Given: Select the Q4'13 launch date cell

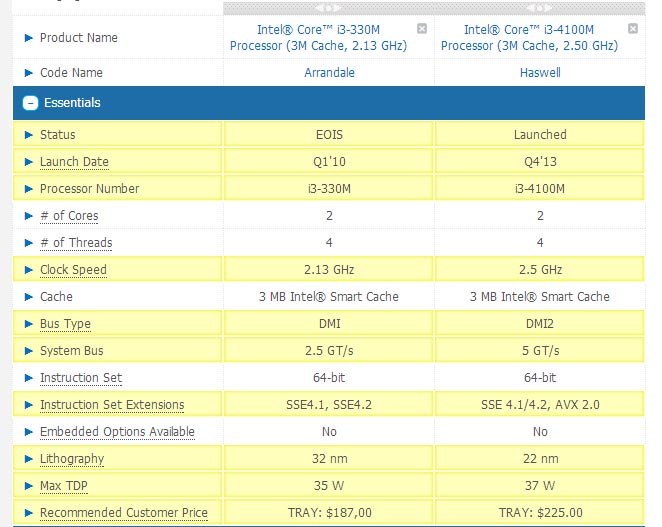Looking at the screenshot, I should (540, 162).
